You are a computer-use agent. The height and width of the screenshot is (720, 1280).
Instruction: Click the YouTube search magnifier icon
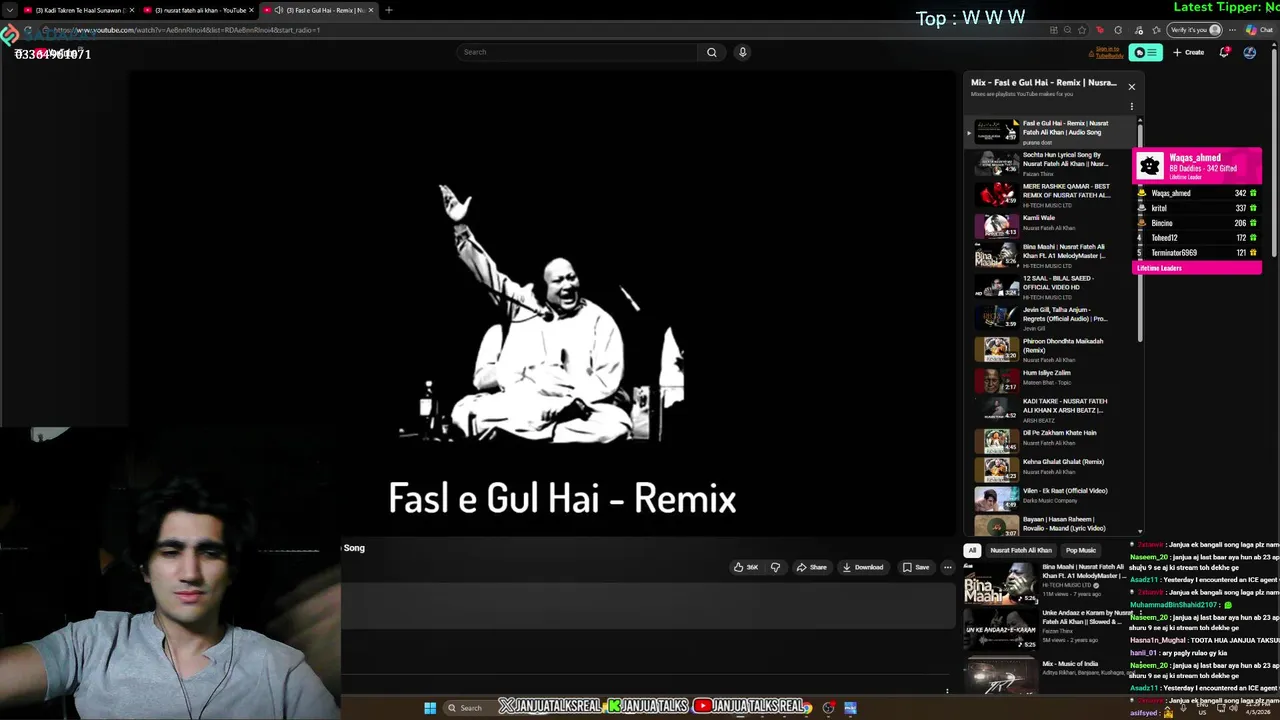coord(711,52)
